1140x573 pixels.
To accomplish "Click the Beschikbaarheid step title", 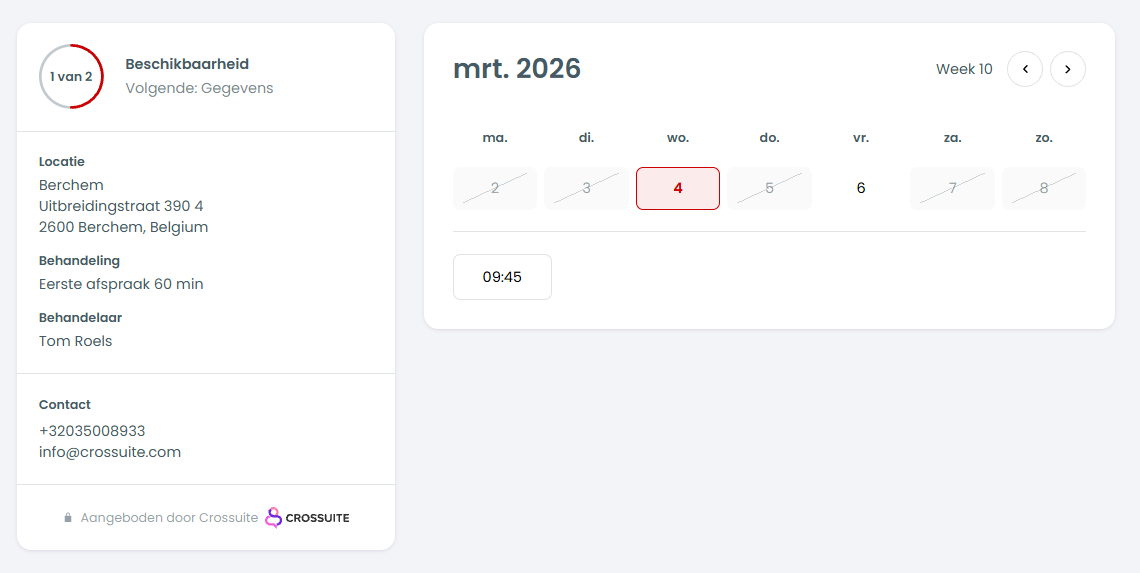I will [x=187, y=64].
